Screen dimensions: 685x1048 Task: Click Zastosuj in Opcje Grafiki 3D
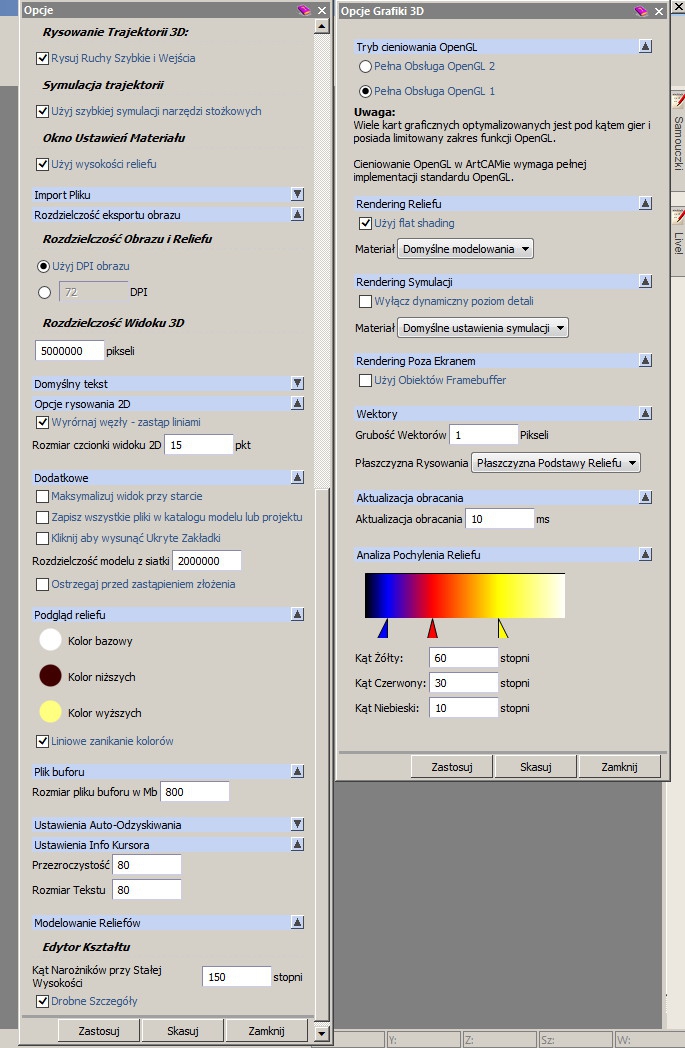point(452,767)
